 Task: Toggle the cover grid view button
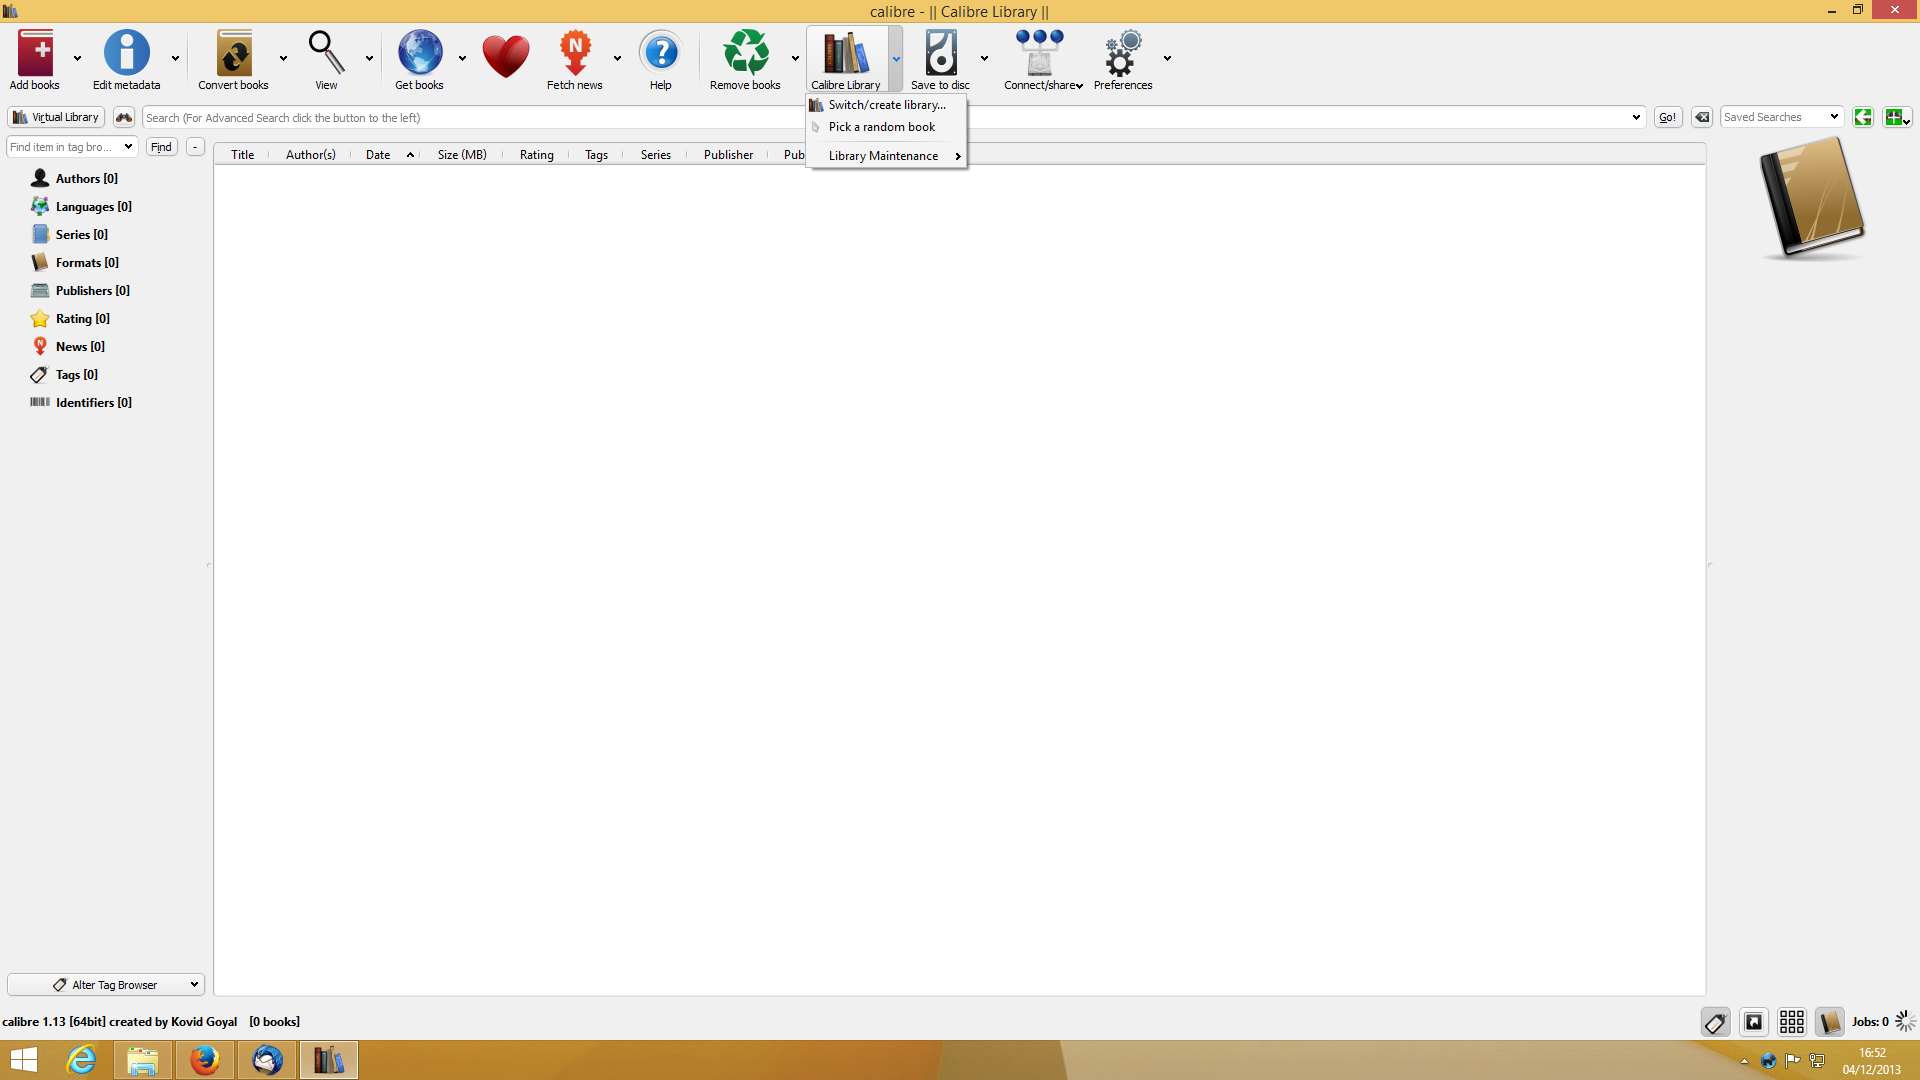click(1792, 1022)
